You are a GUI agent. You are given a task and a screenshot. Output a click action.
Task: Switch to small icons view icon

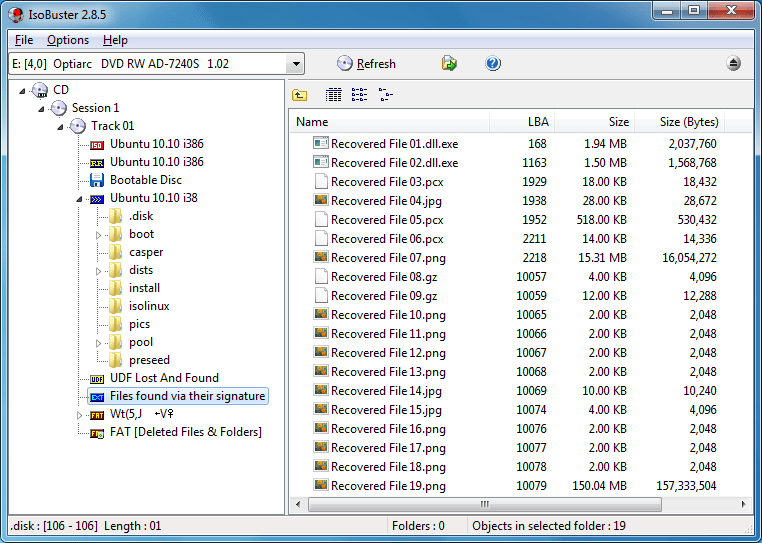point(359,95)
